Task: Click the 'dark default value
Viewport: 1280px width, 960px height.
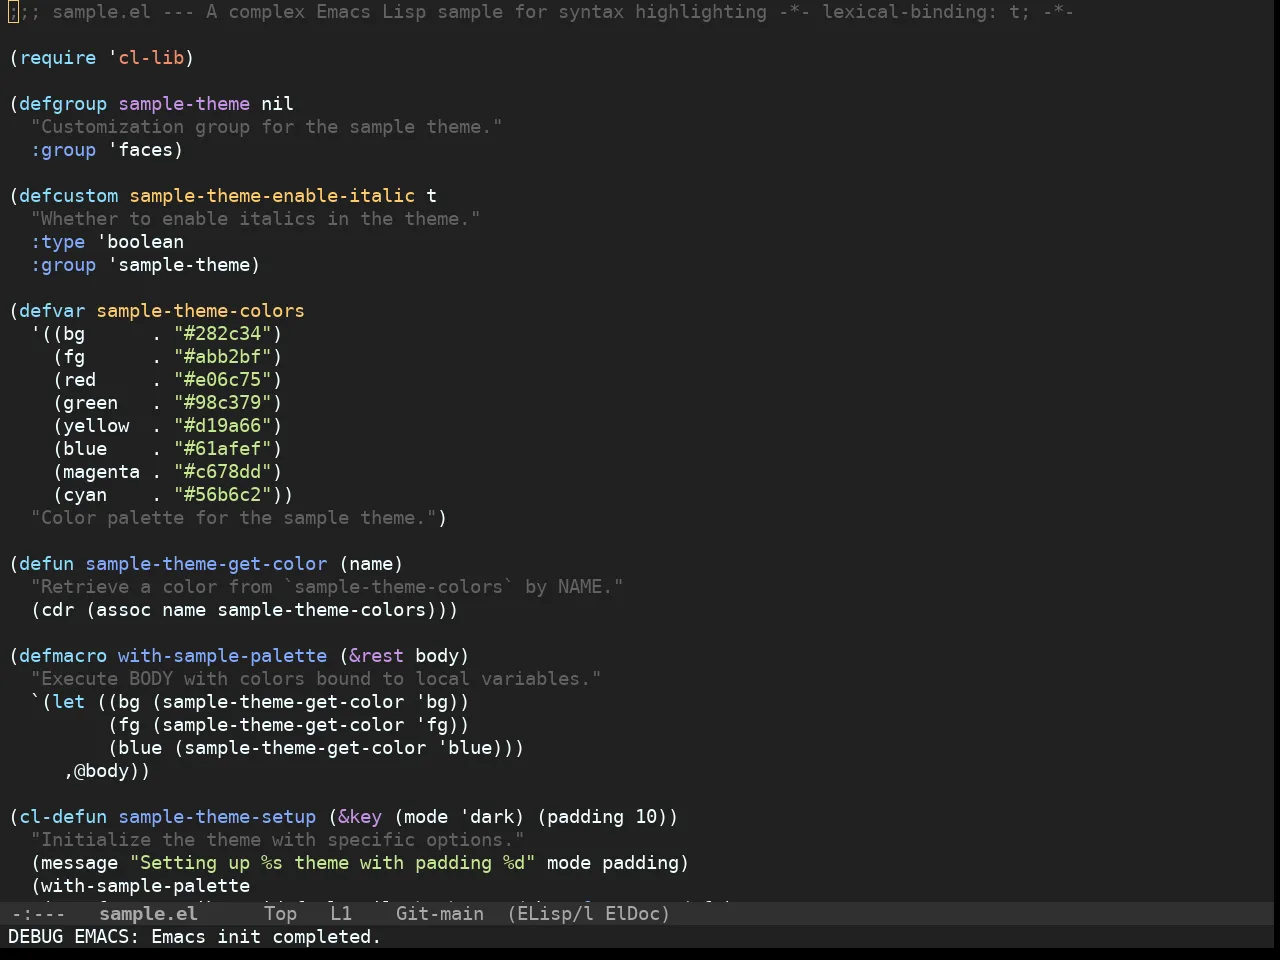Action: tap(487, 817)
